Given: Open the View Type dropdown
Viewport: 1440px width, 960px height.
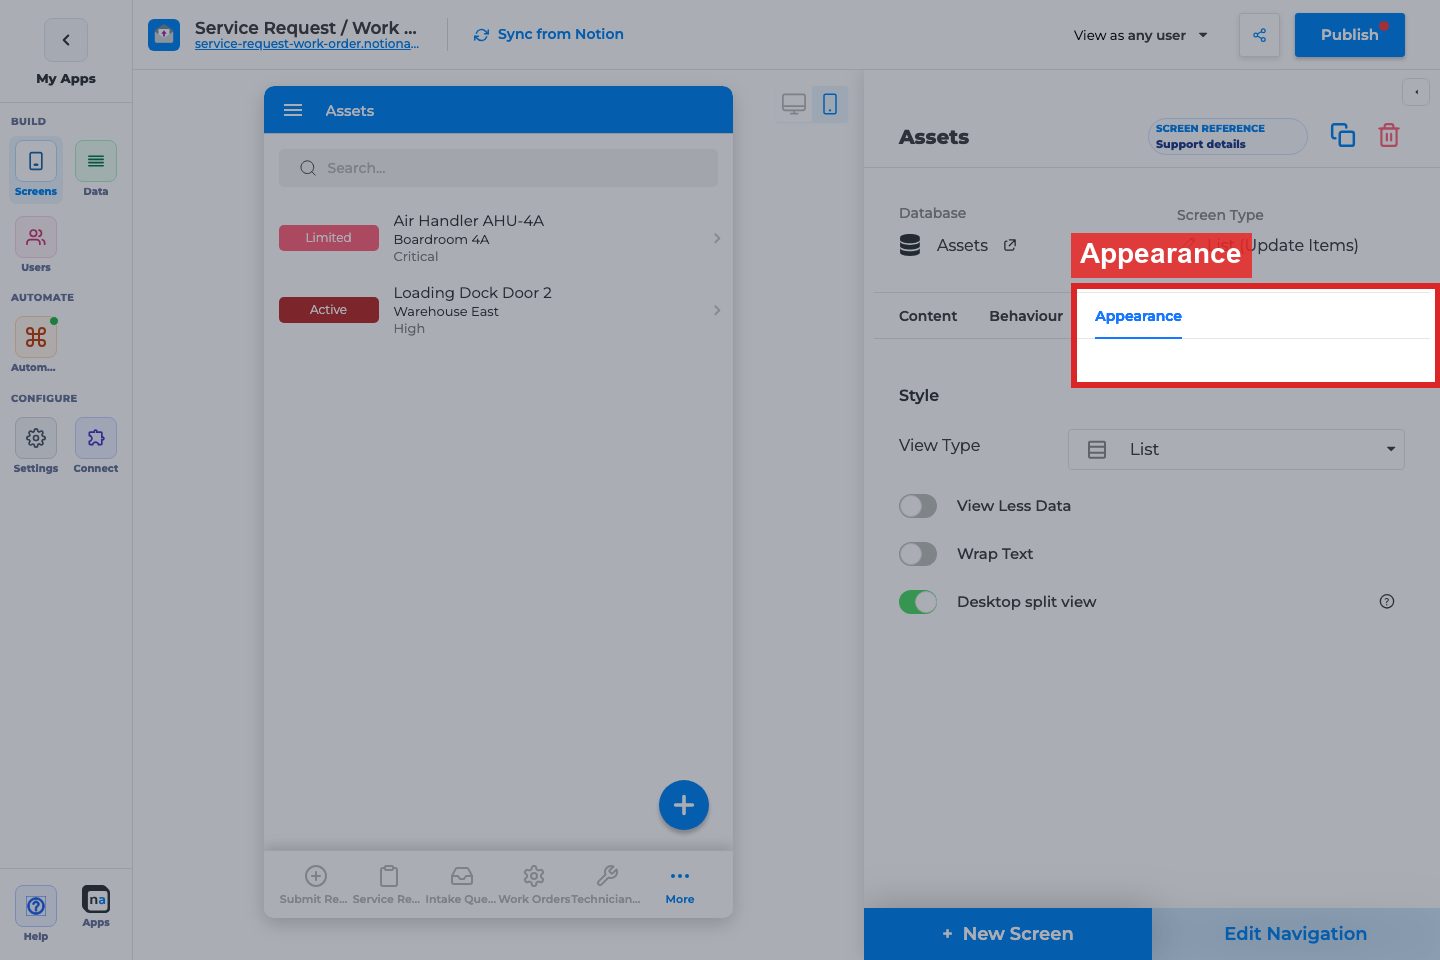Looking at the screenshot, I should point(1236,449).
